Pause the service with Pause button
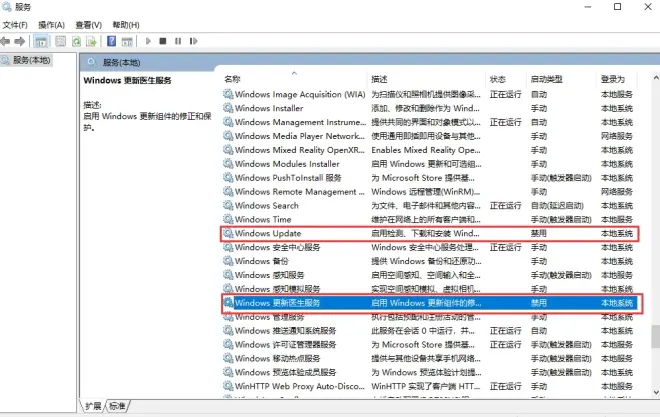 point(178,41)
